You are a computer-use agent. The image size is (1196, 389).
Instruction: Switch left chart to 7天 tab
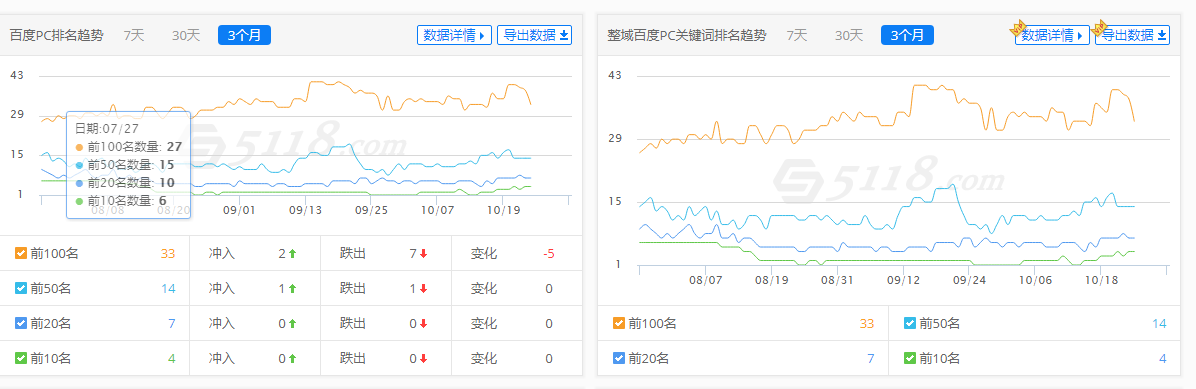(x=134, y=35)
